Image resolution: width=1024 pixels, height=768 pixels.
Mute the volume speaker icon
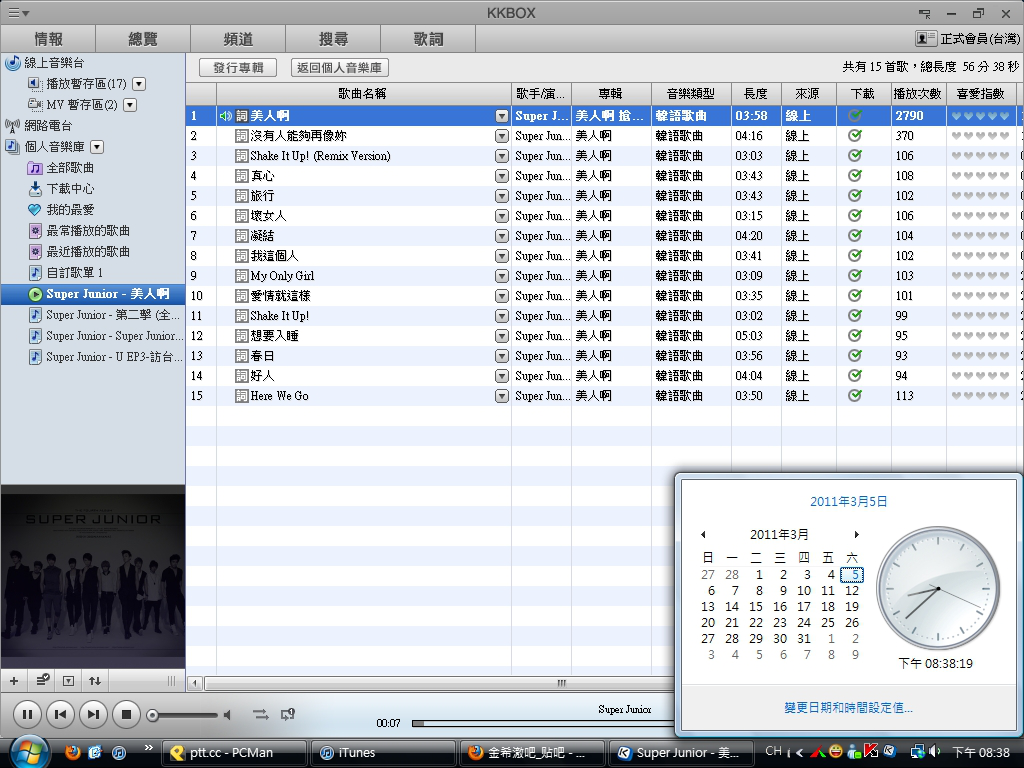(227, 715)
